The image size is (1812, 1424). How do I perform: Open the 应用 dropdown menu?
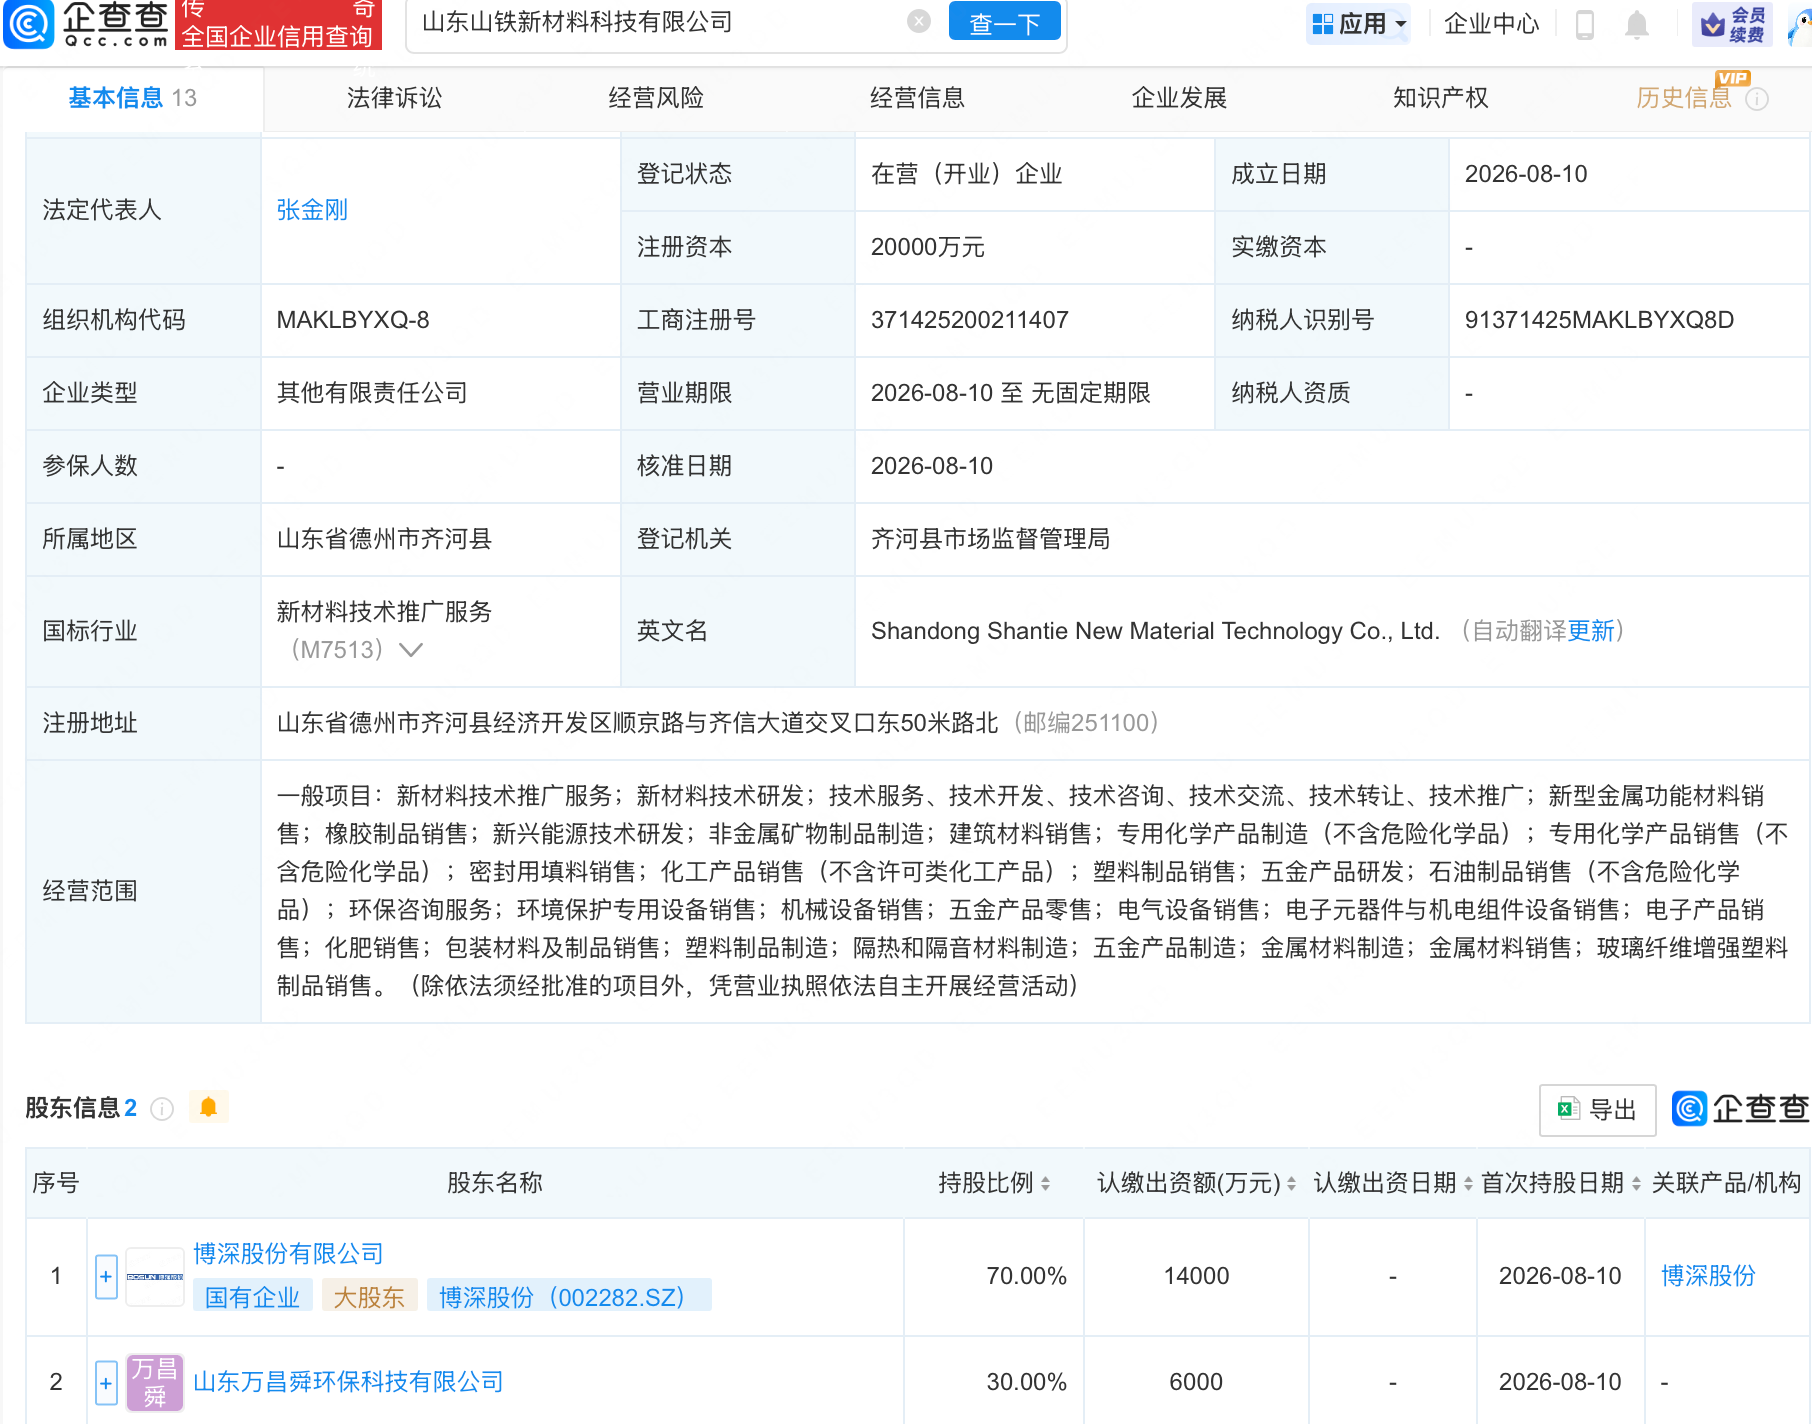pyautogui.click(x=1358, y=24)
